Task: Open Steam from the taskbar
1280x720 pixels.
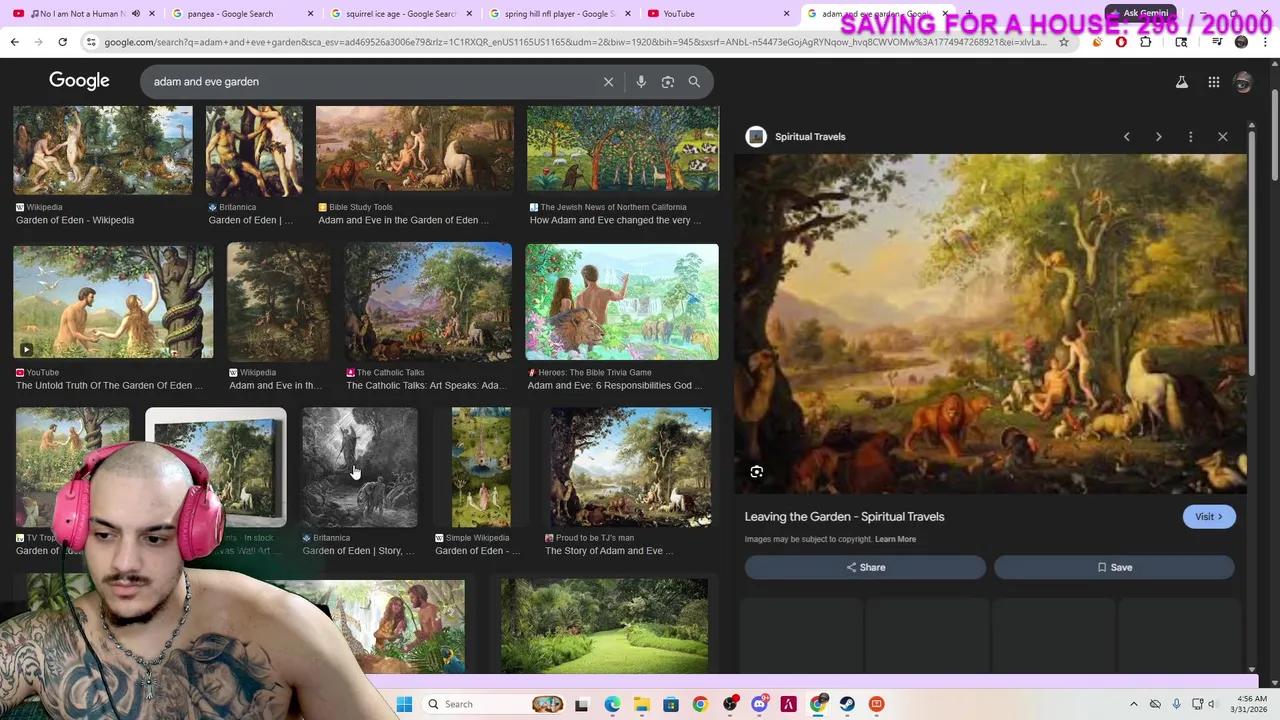Action: click(847, 704)
